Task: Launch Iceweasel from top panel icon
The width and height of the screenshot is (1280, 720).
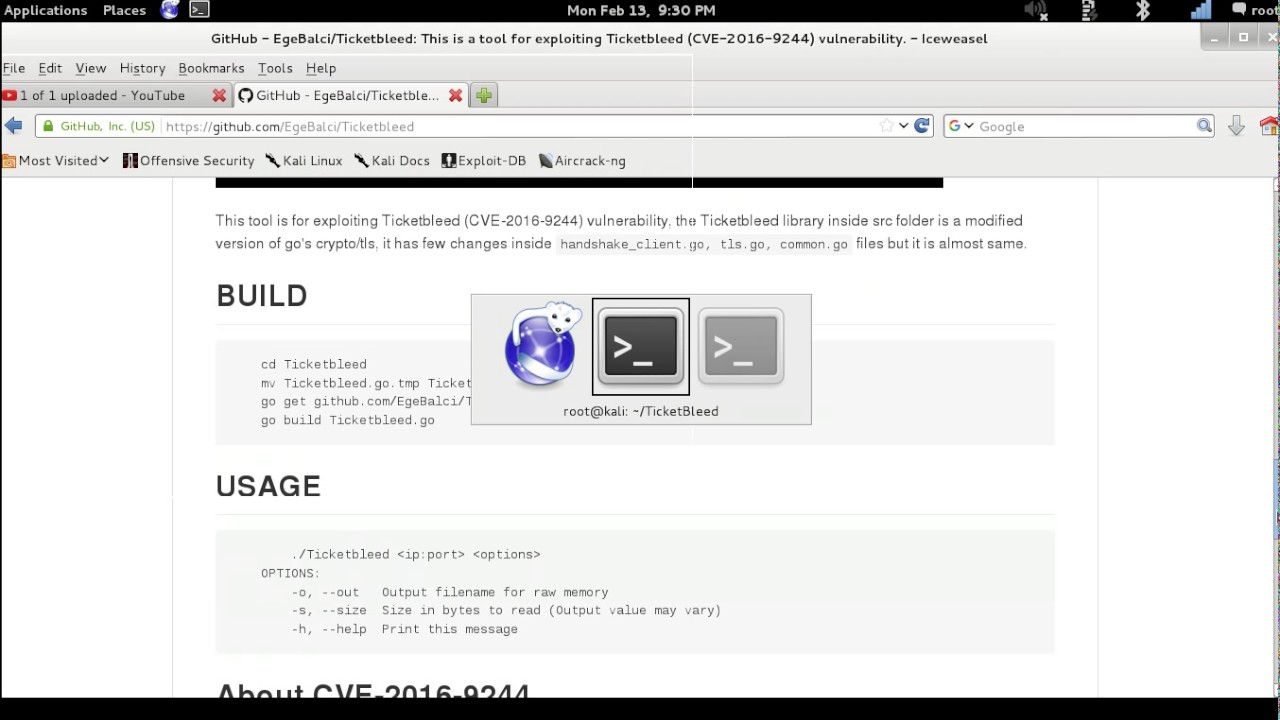Action: coord(170,10)
